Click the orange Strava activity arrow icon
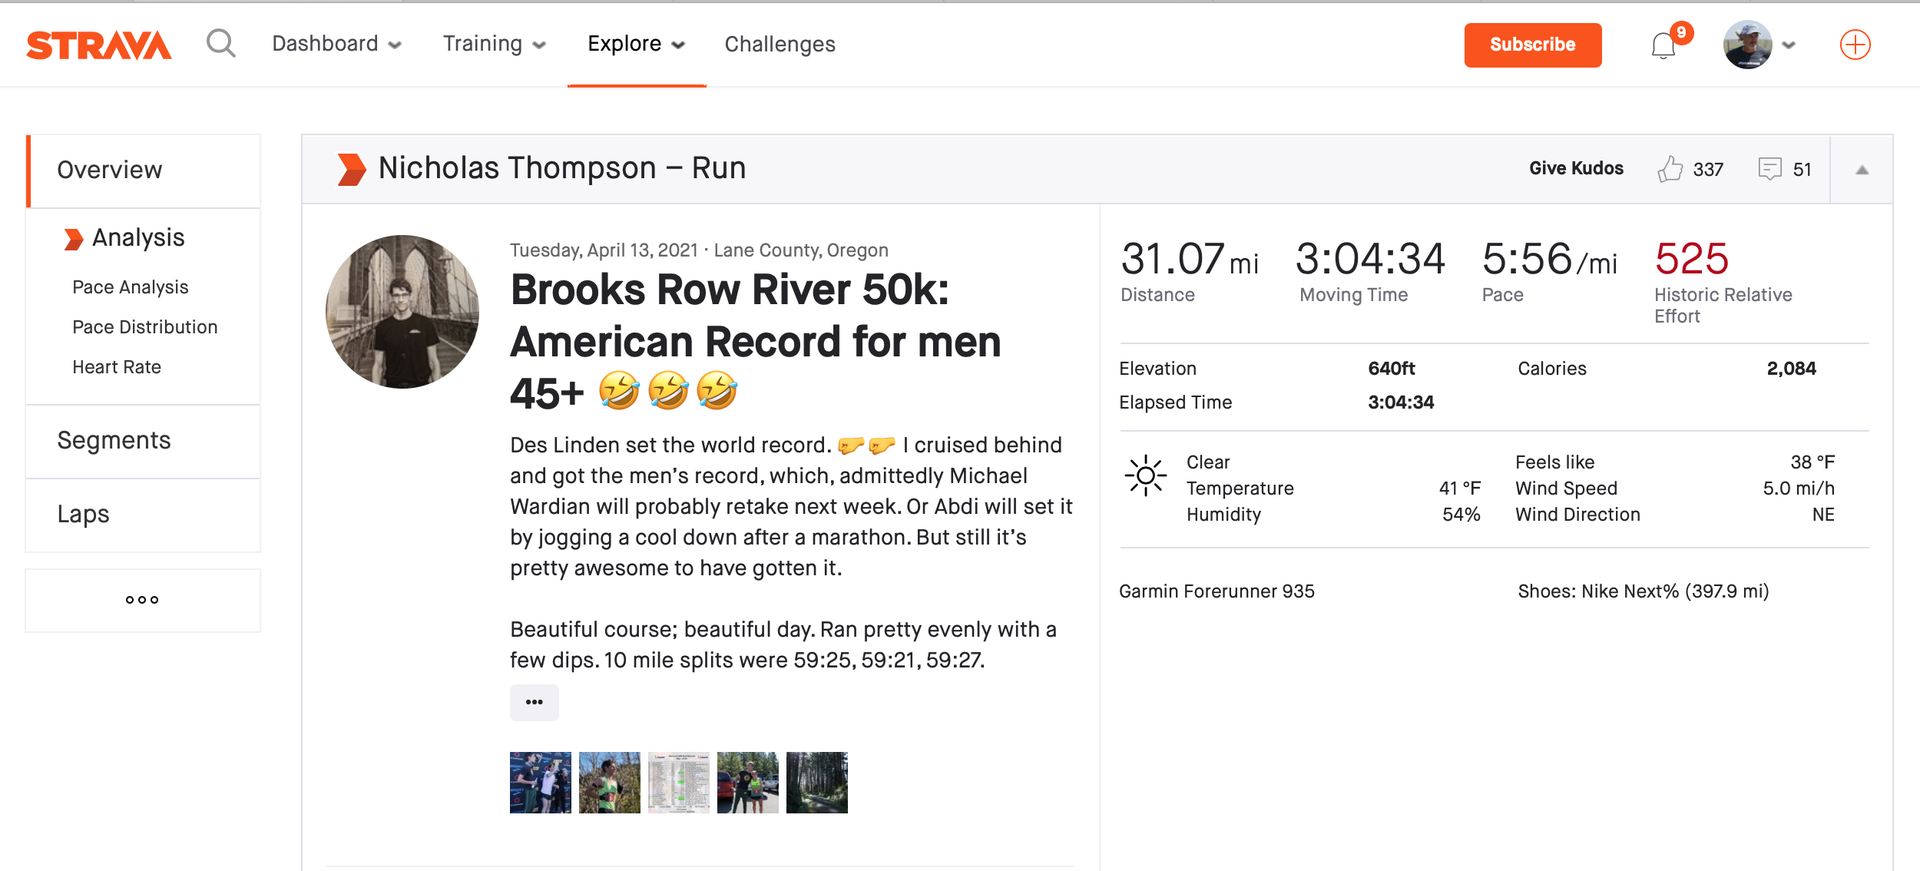 [x=350, y=169]
